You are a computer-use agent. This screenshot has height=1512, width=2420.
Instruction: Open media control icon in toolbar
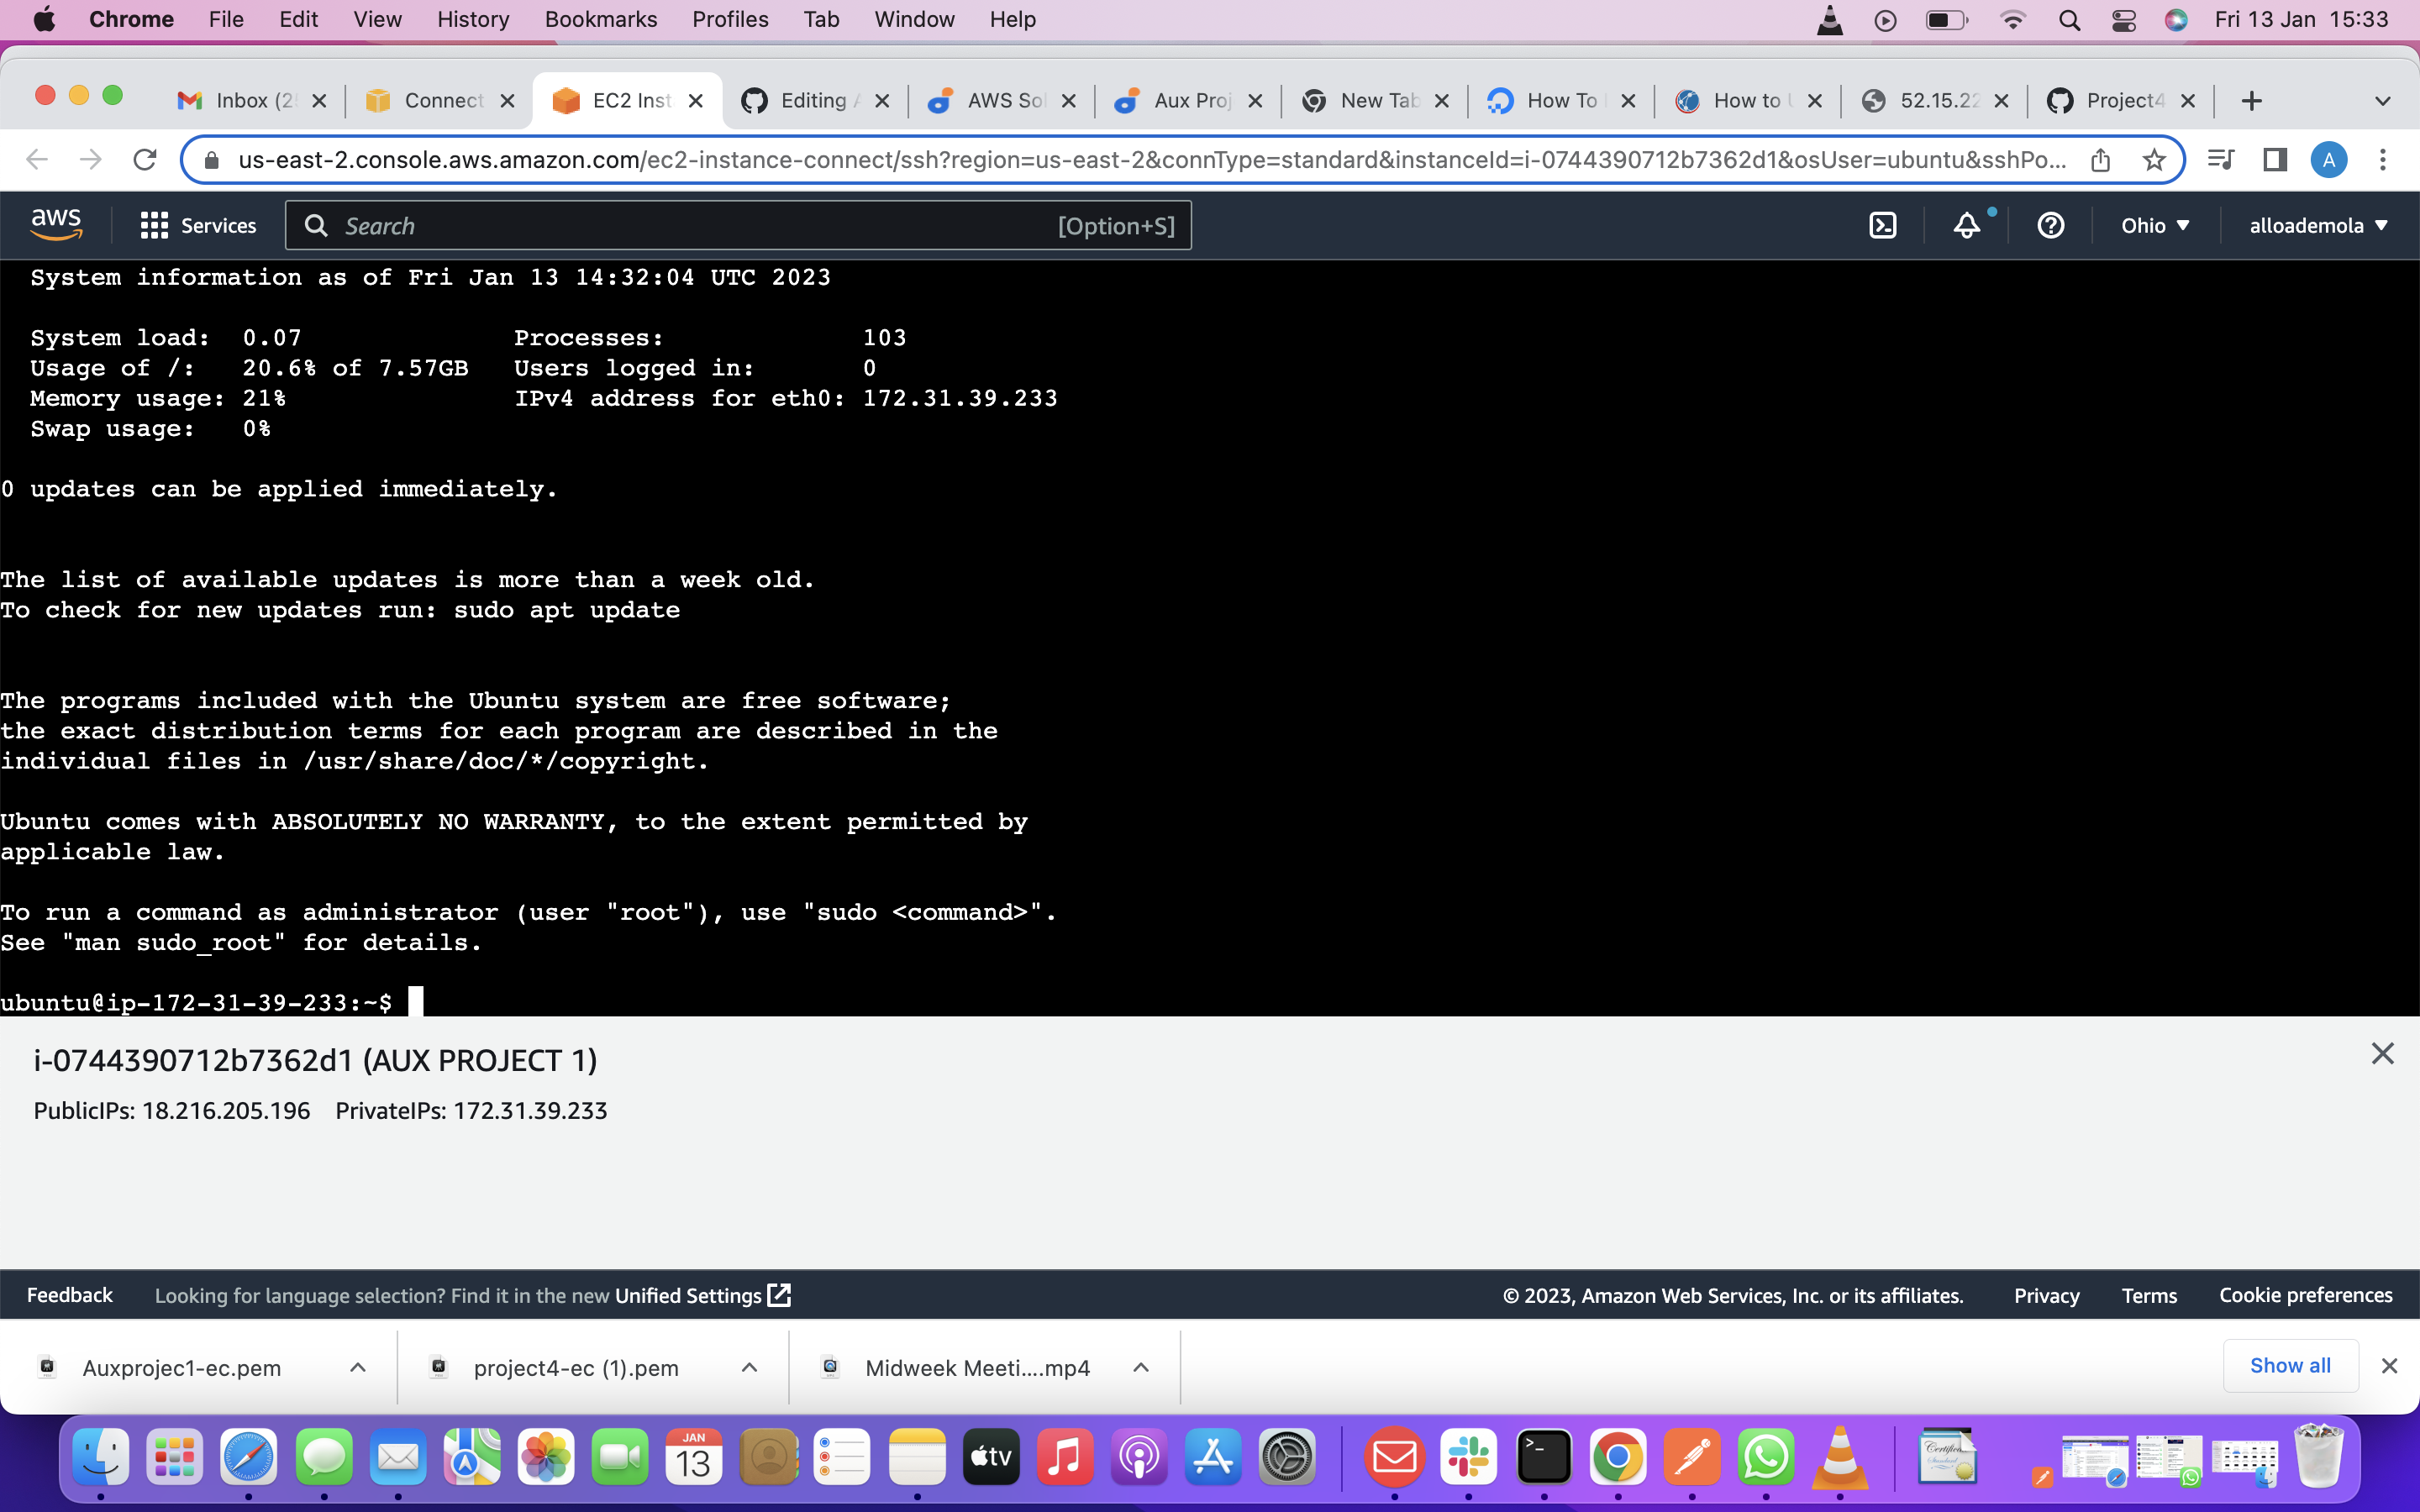tap(2220, 160)
